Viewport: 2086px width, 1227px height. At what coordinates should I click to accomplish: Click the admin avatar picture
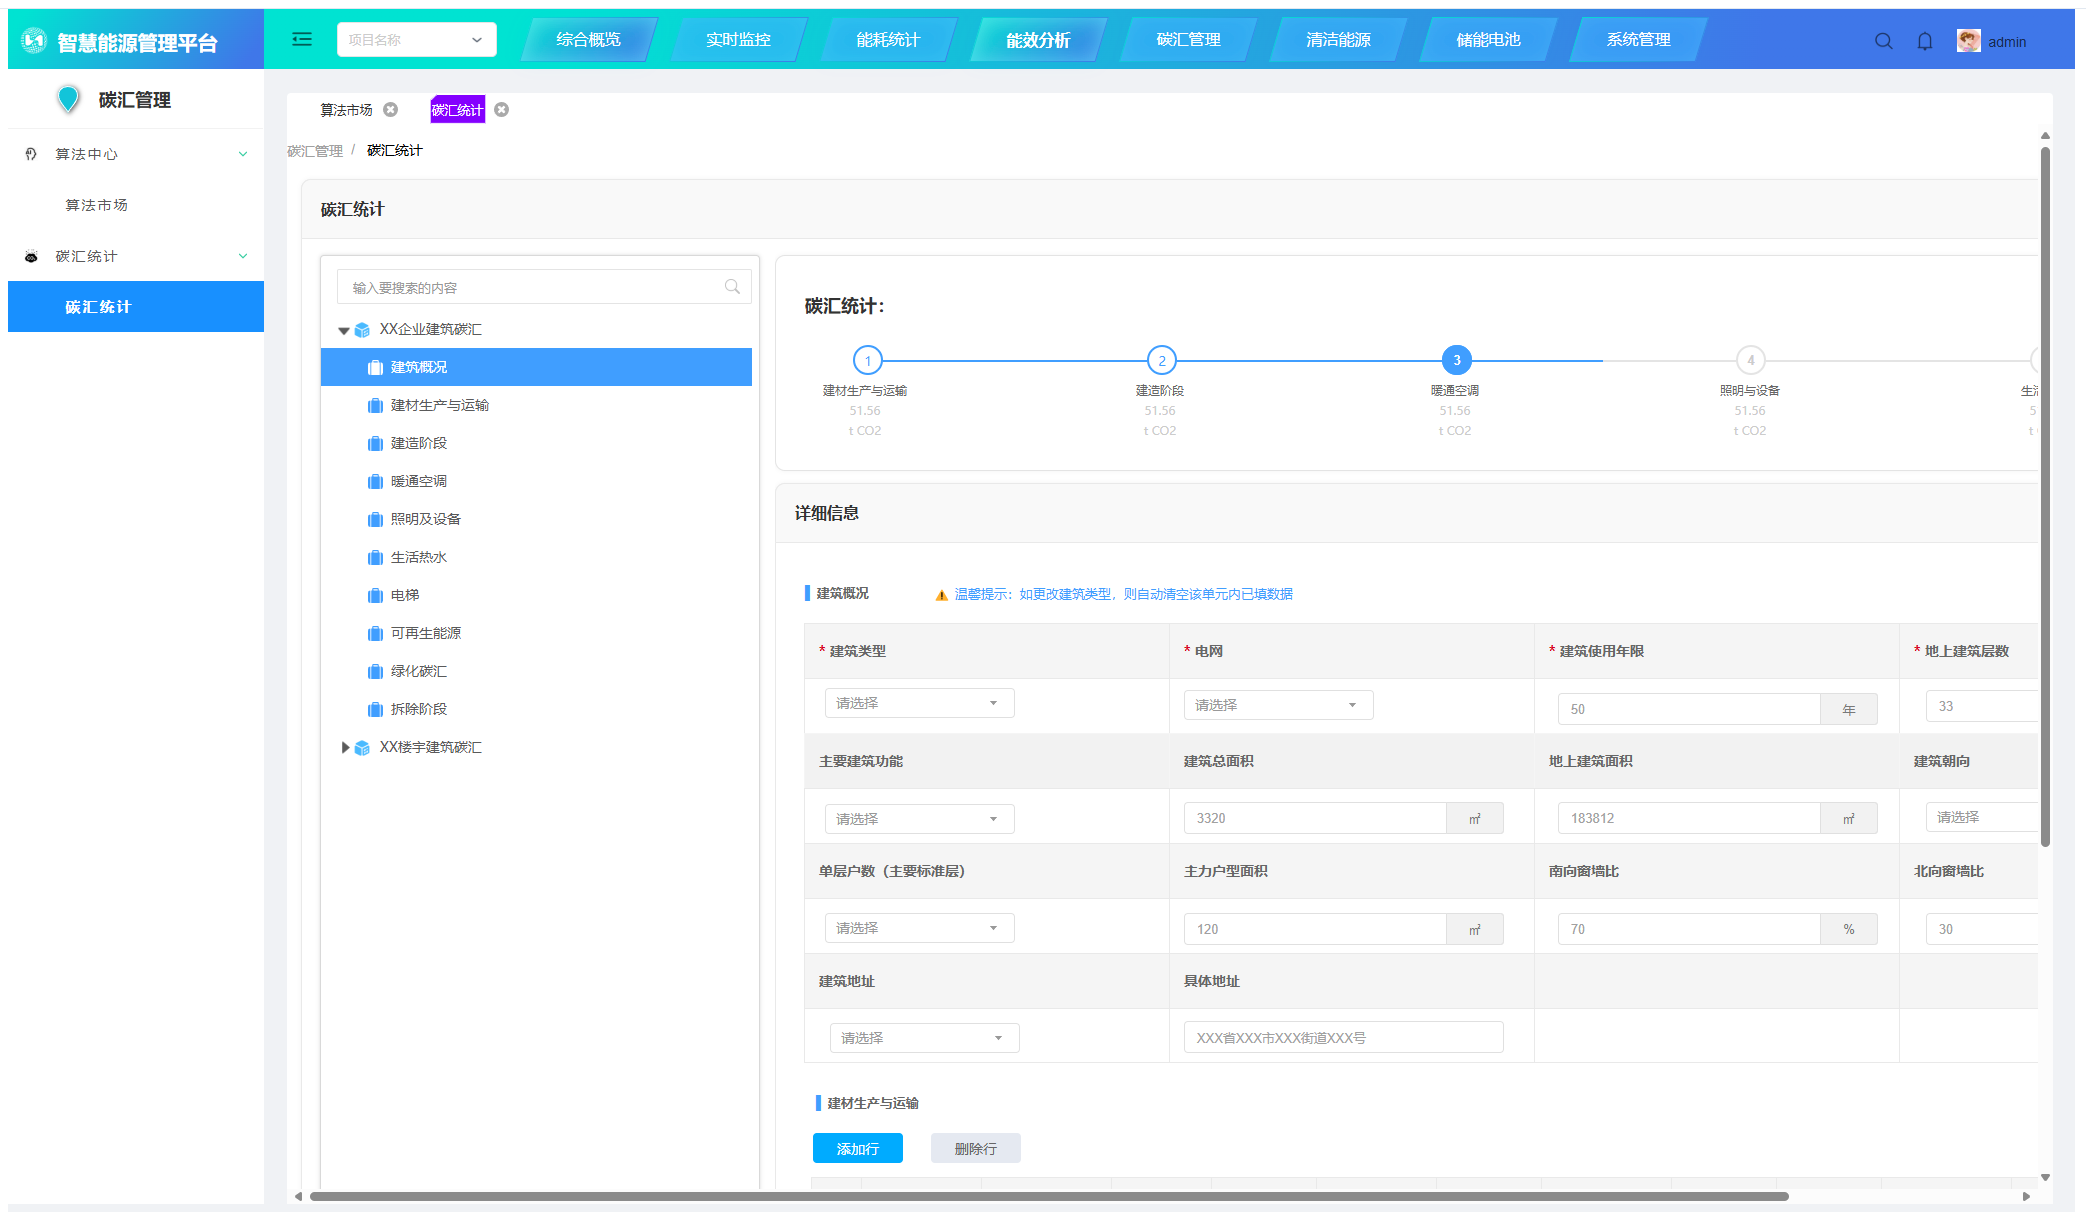(x=1968, y=41)
